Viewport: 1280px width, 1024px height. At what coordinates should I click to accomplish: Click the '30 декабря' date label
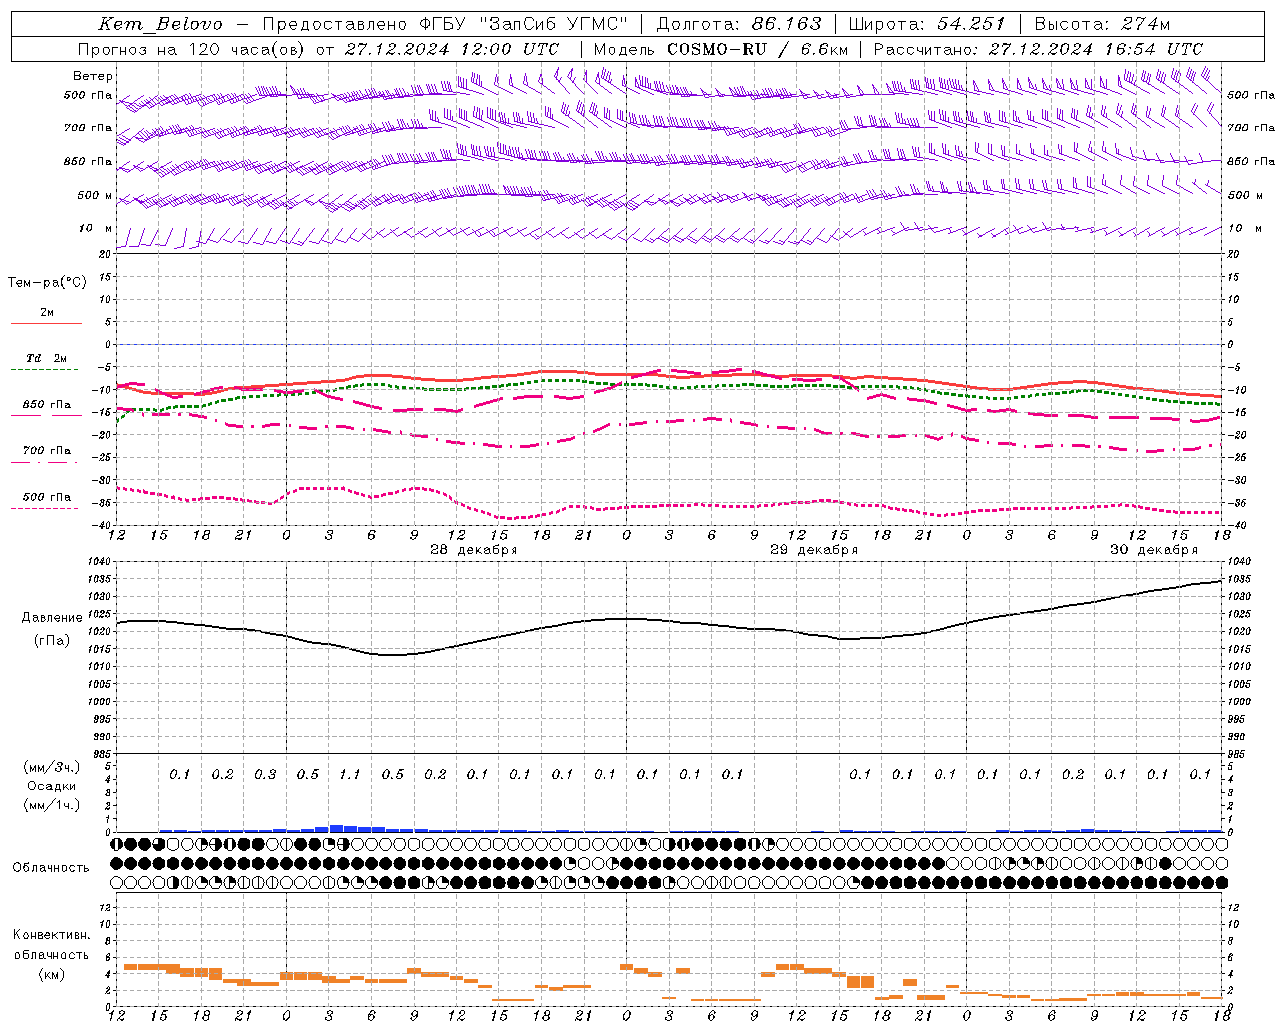1153,550
